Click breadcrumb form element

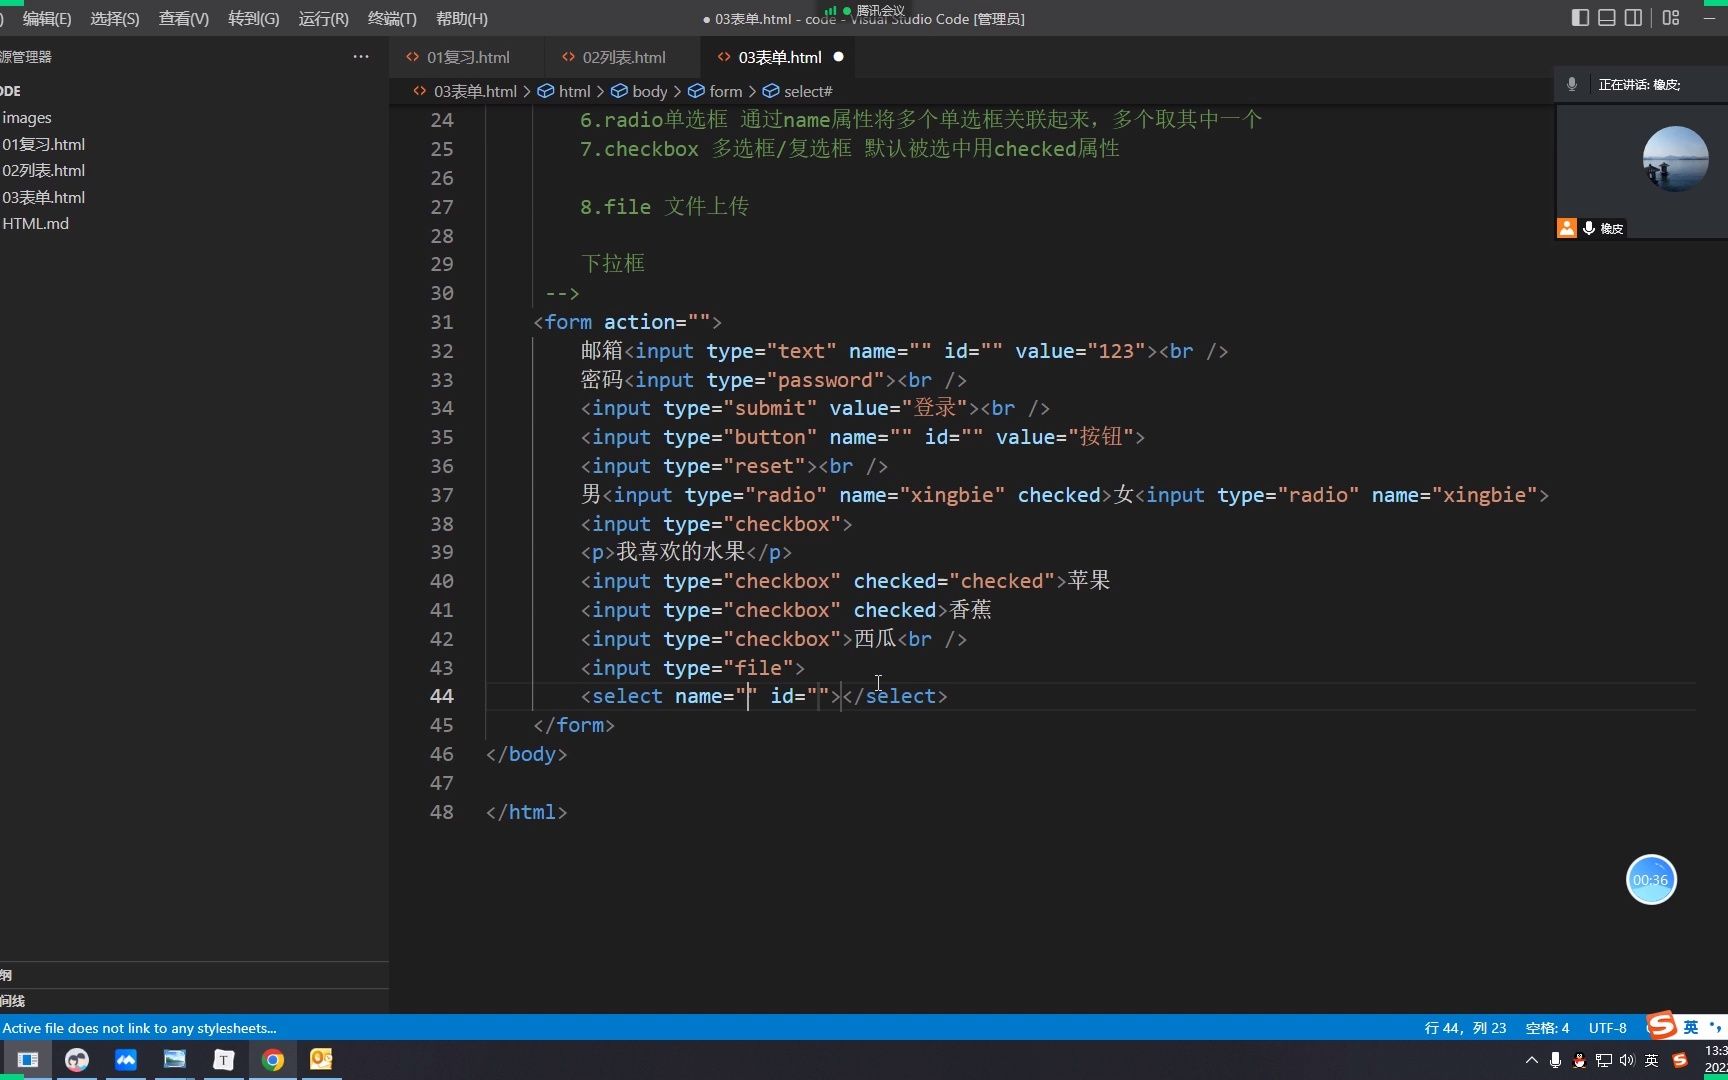(726, 91)
